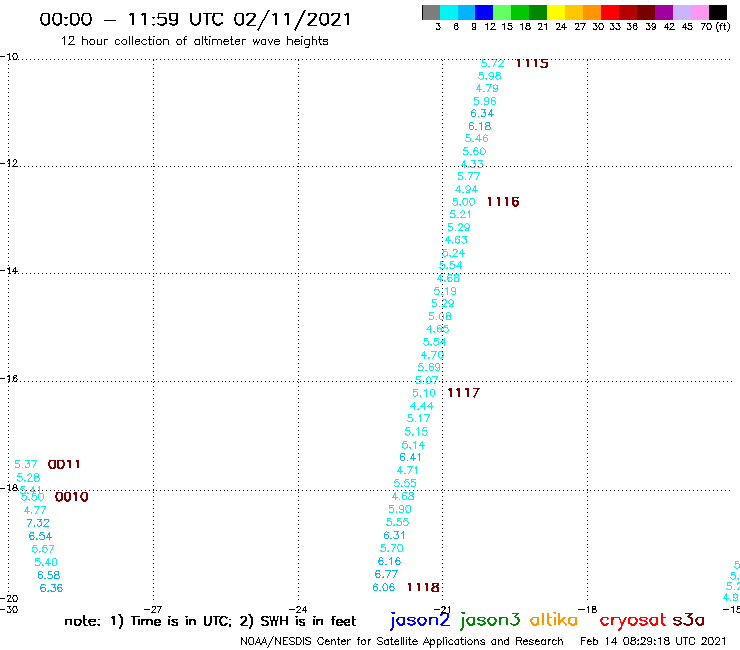Click the wave height value '6.18'
740x650 pixels.
[x=479, y=127]
